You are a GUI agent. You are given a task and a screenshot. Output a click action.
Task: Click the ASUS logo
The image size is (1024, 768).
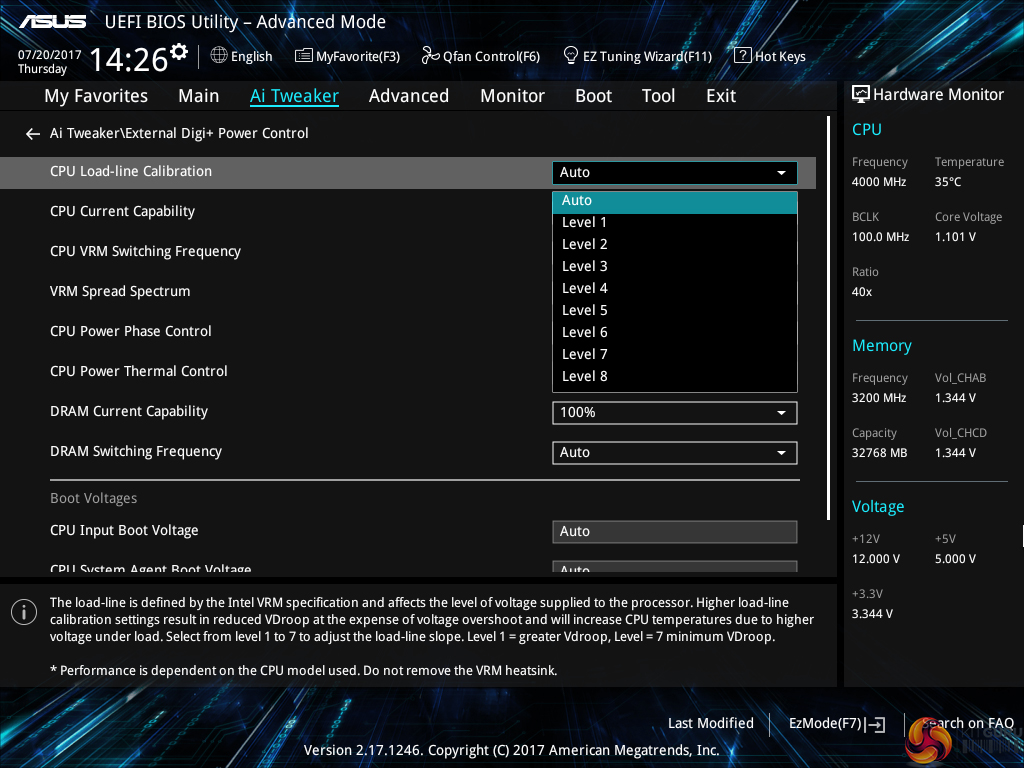pyautogui.click(x=53, y=22)
